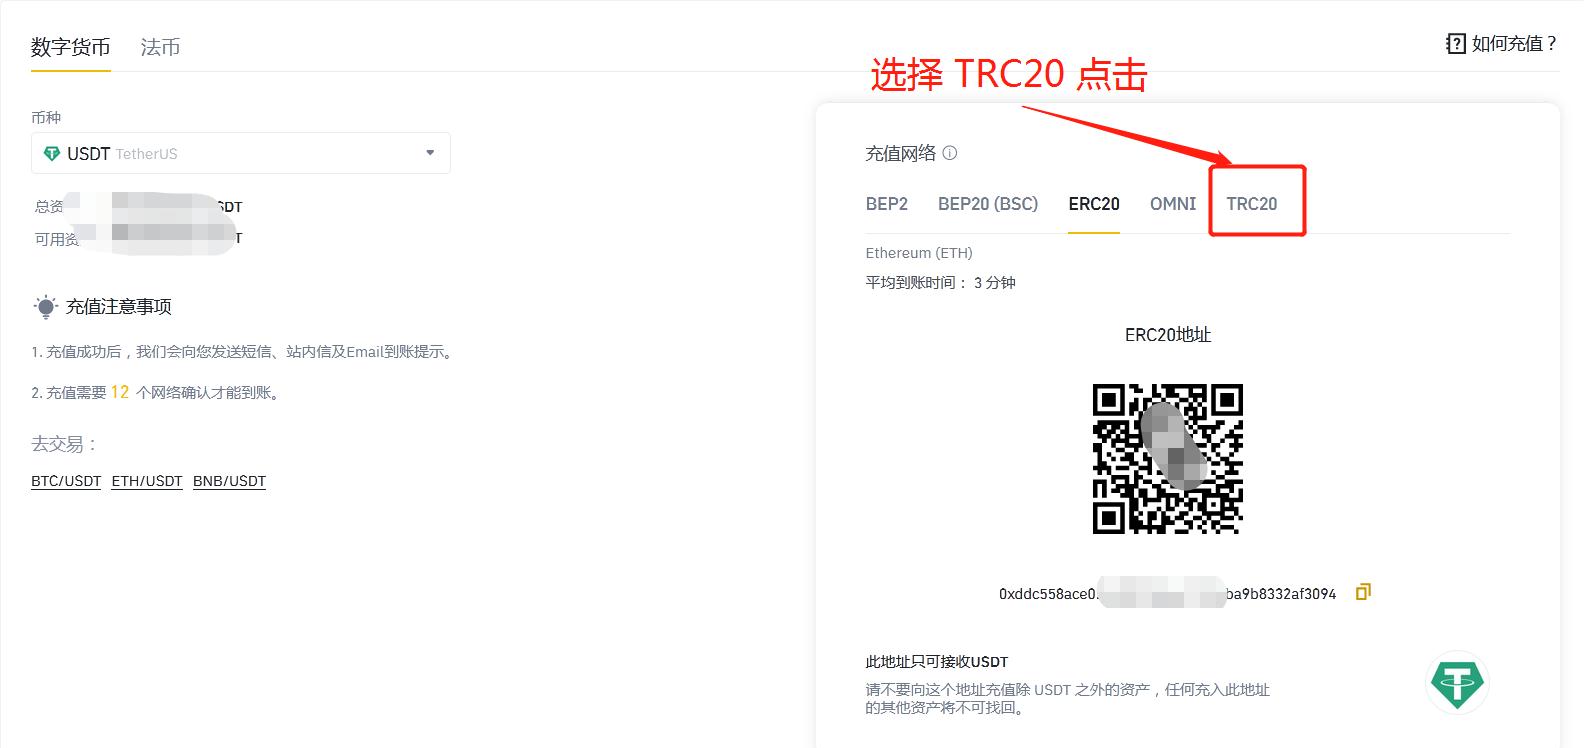
Task: Click the large Tether logo bottom right
Action: pyautogui.click(x=1457, y=684)
